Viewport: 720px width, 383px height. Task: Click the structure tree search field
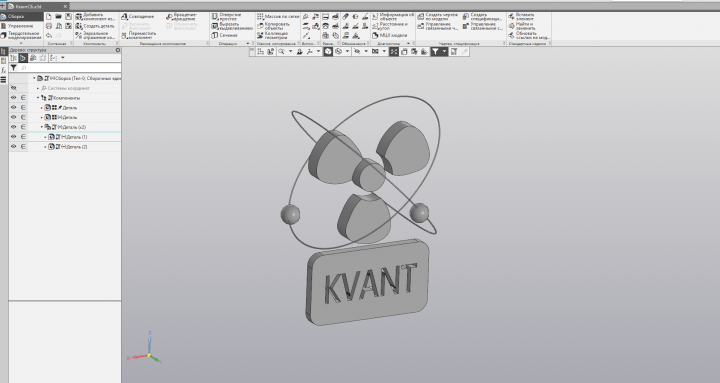coord(70,68)
